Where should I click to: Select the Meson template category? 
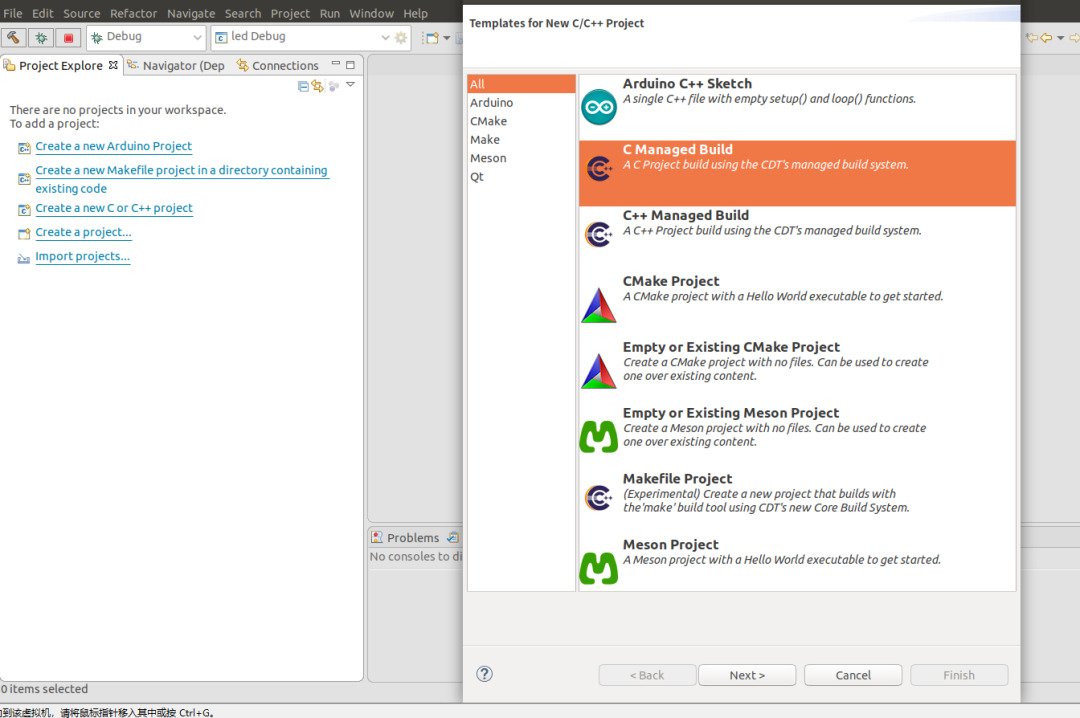pyautogui.click(x=521, y=158)
